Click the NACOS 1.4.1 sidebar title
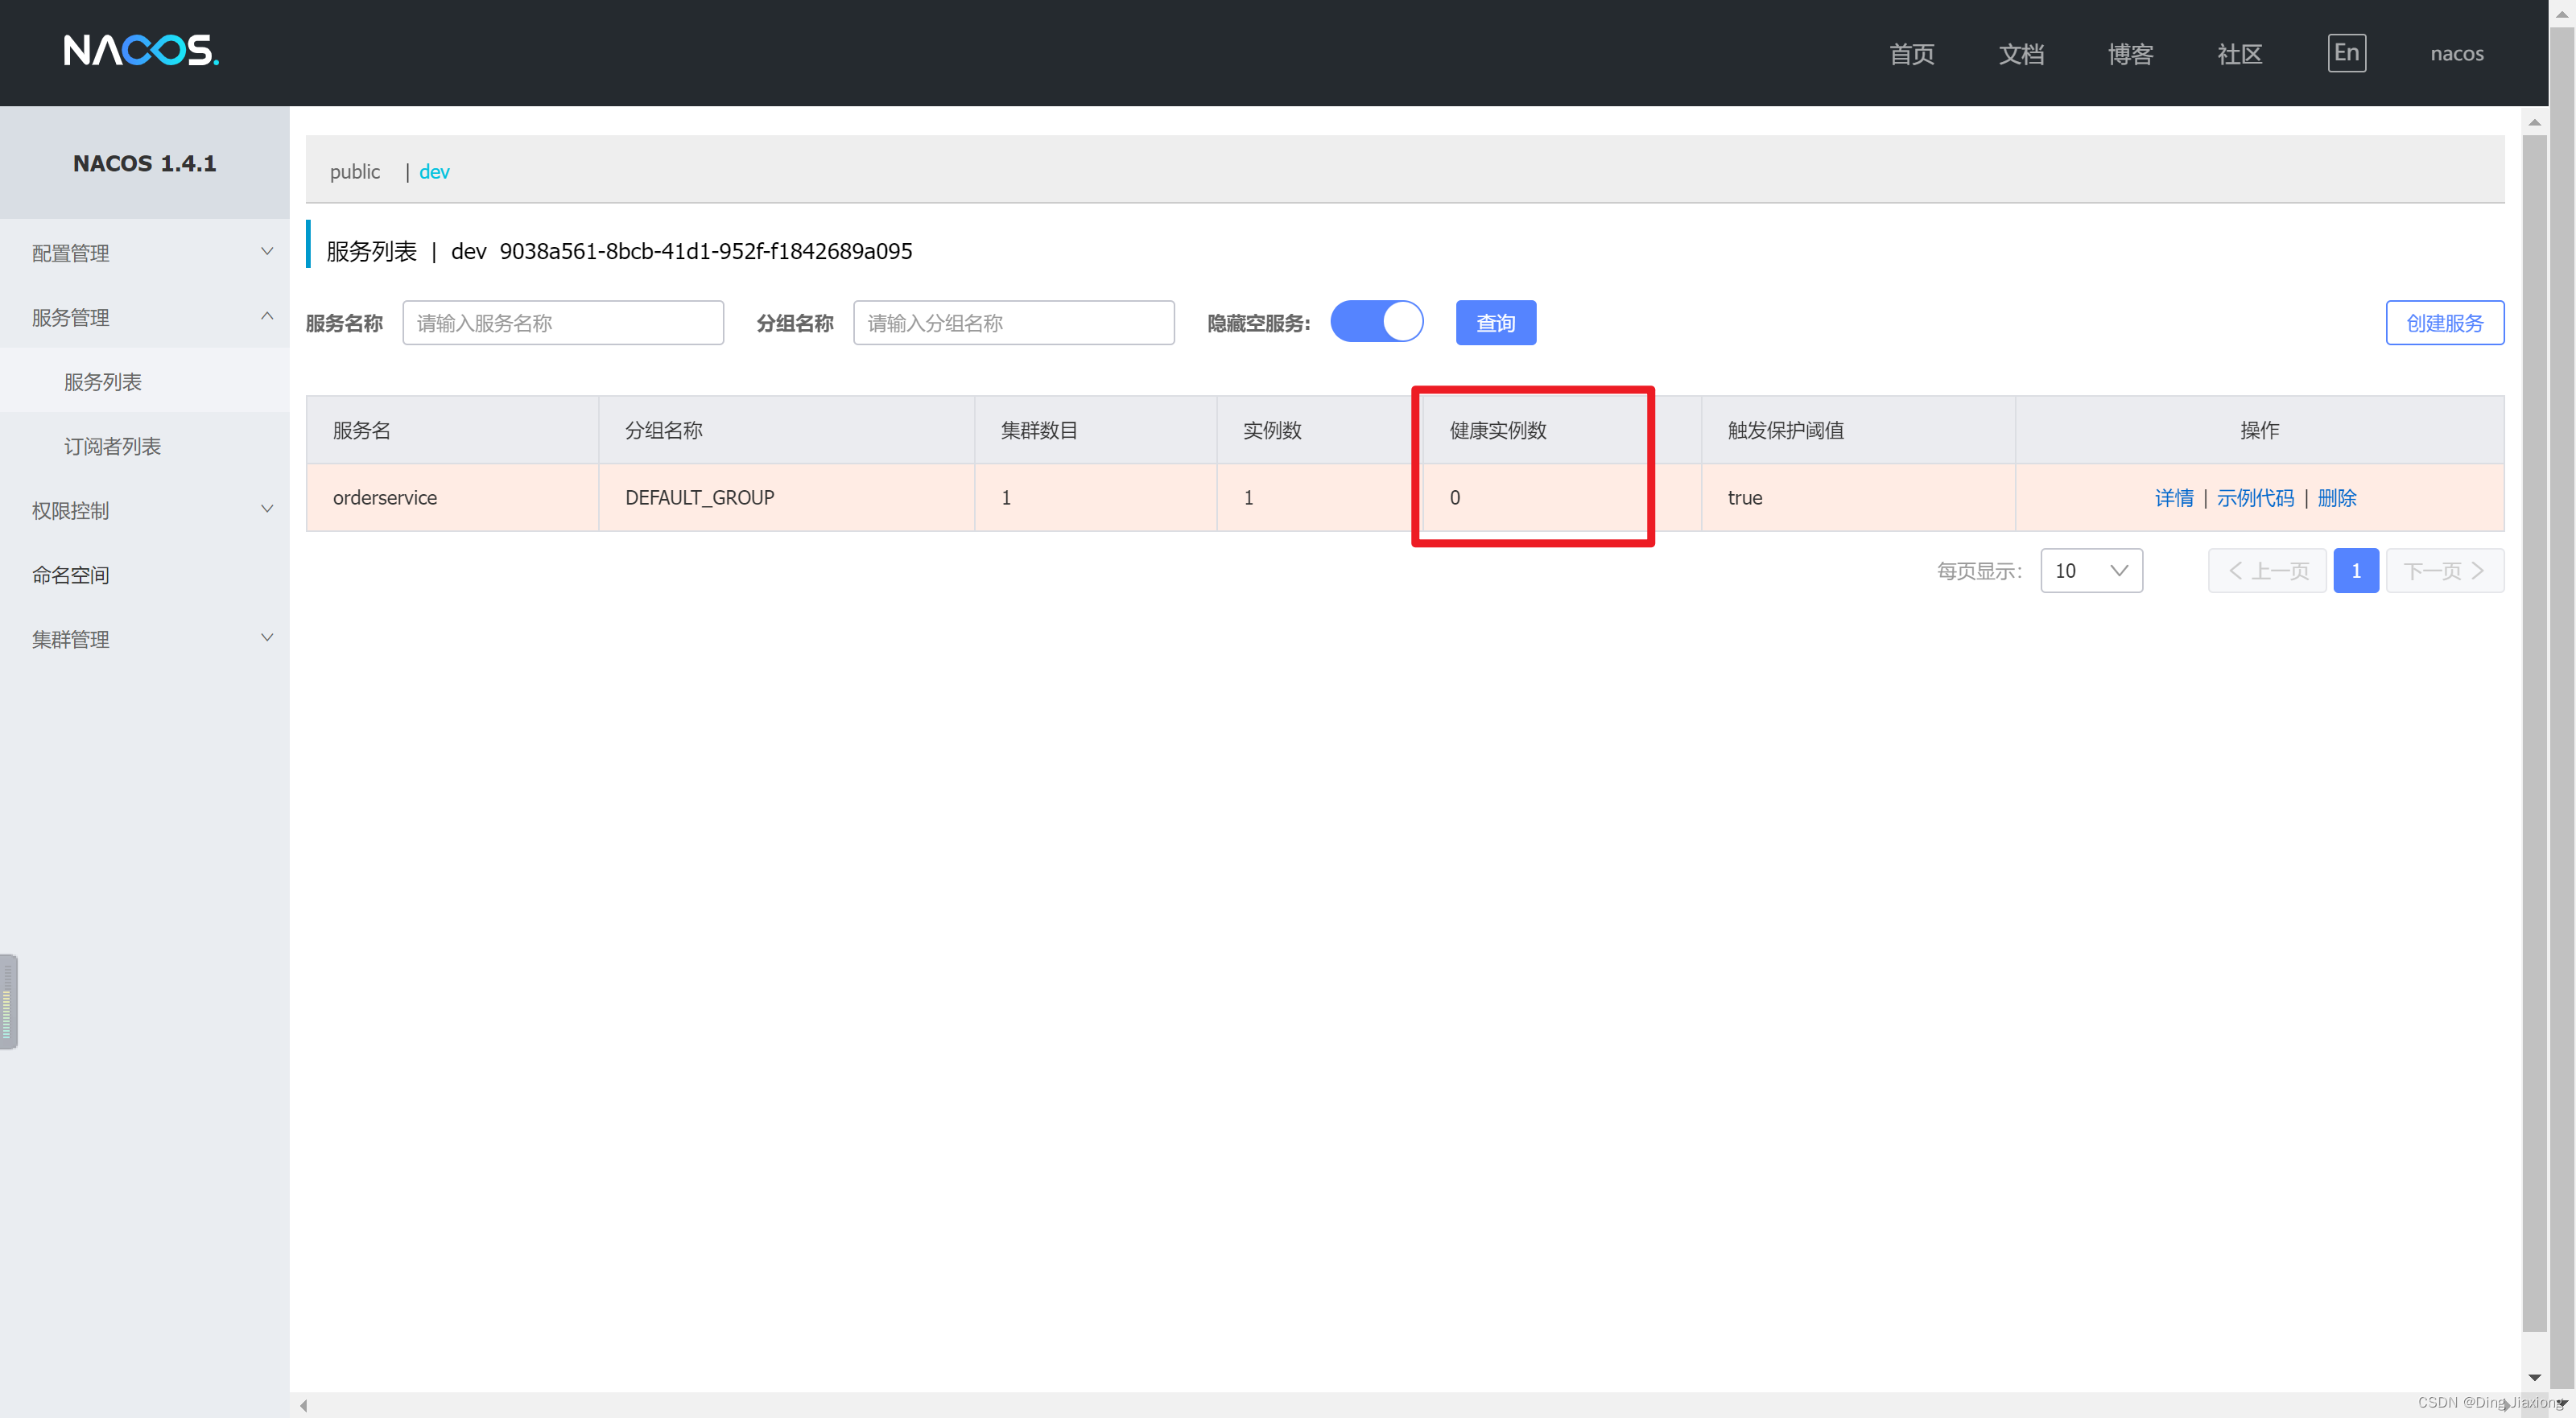The image size is (2576, 1418). click(144, 163)
